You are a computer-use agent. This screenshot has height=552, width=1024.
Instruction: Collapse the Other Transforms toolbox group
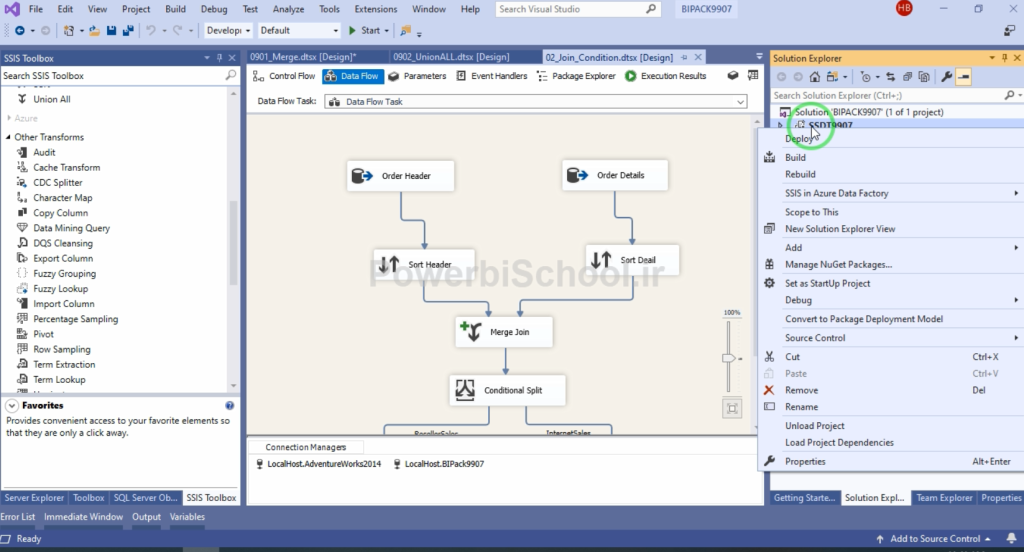point(8,137)
